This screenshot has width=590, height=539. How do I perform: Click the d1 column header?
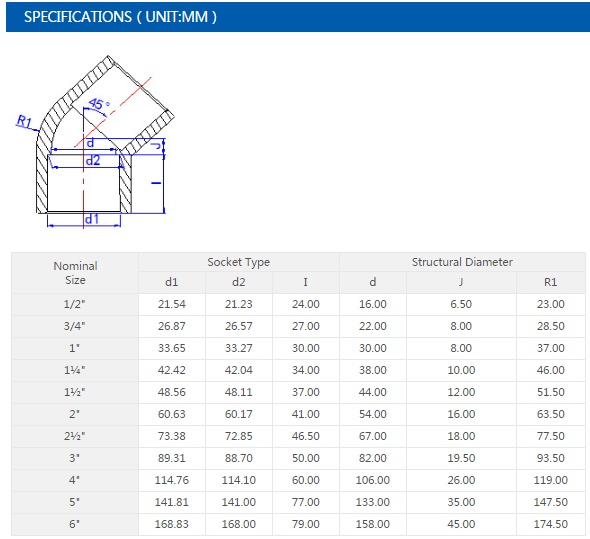[x=172, y=282]
